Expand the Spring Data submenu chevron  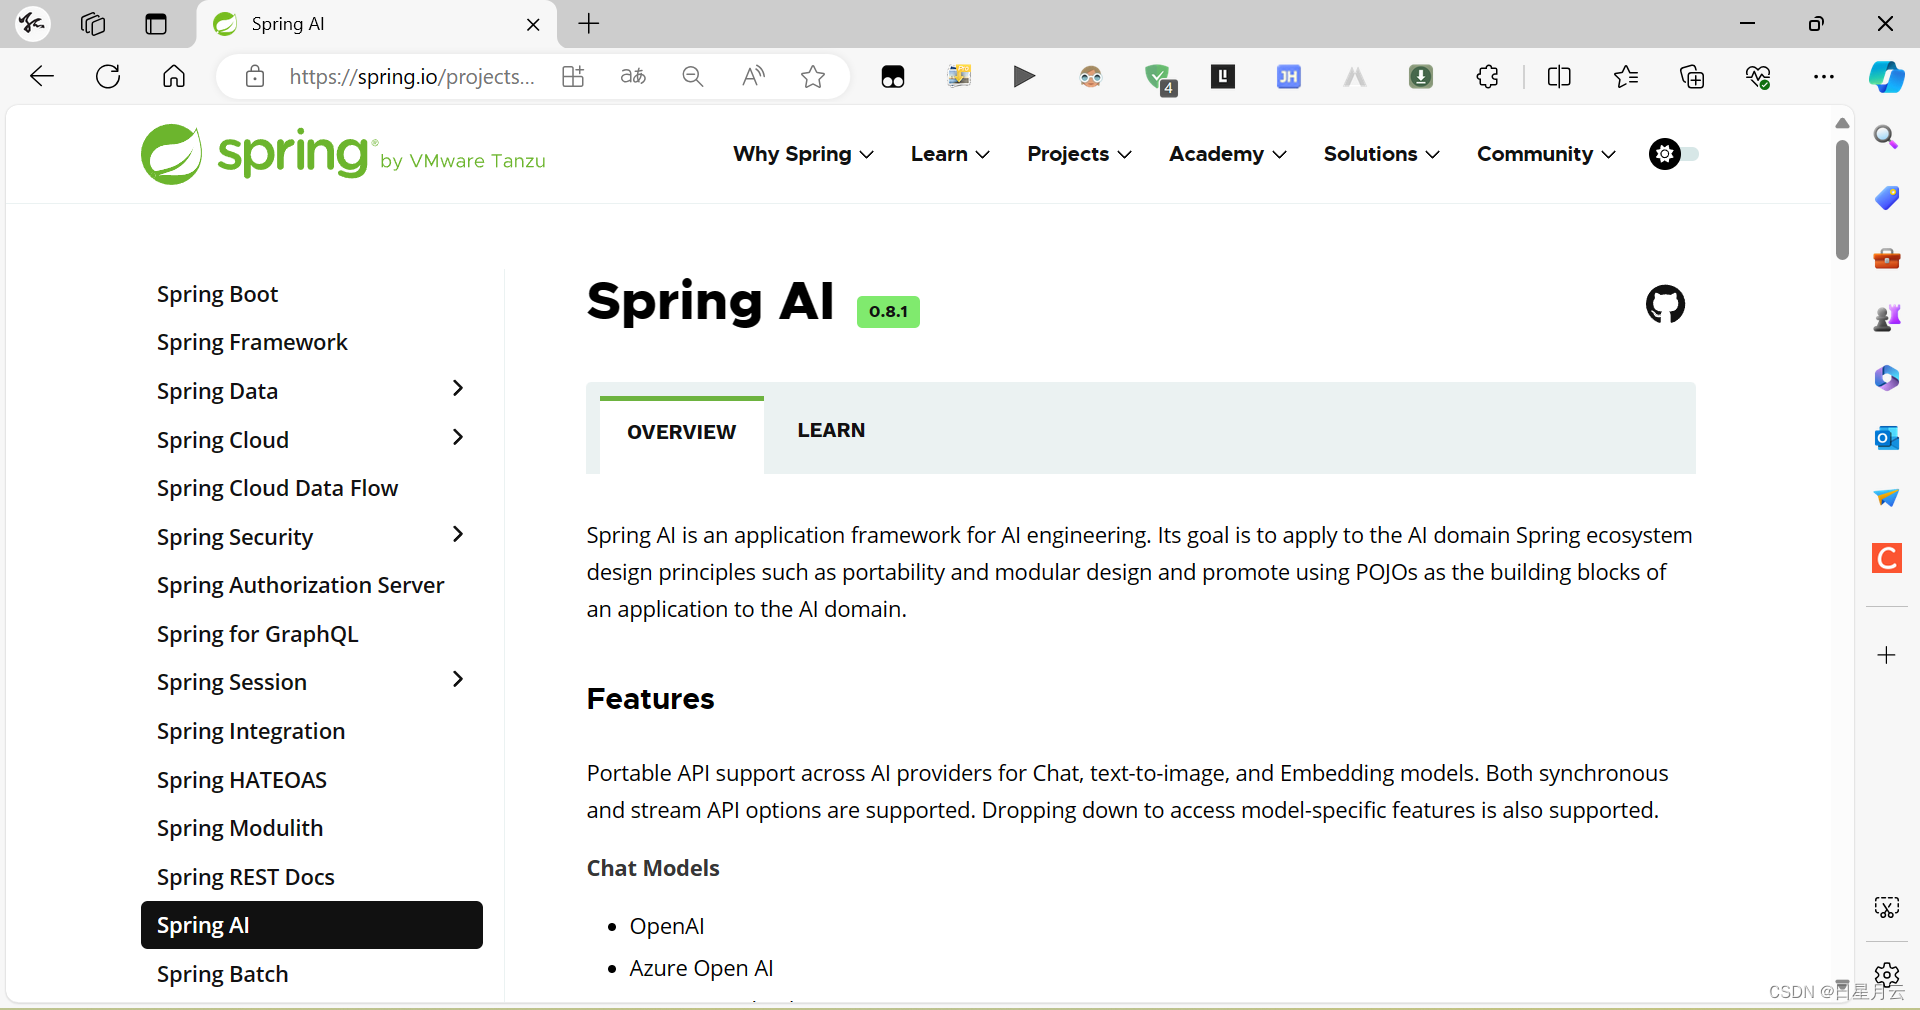pos(458,388)
